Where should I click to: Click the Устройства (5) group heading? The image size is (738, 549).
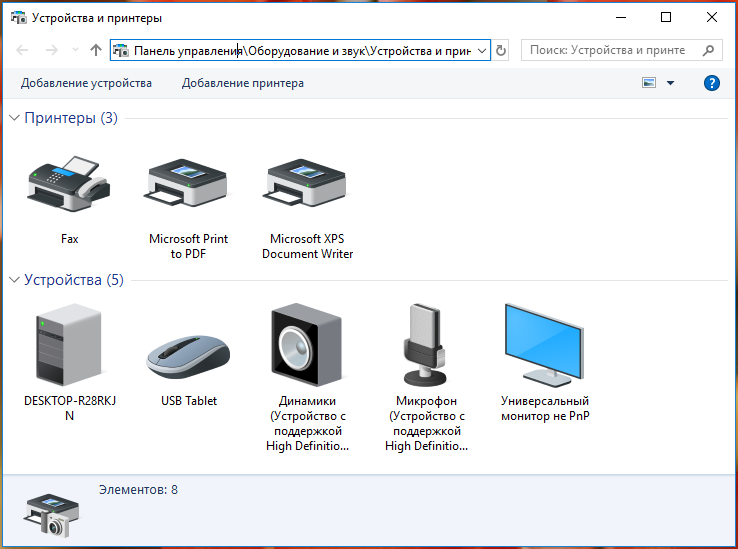pos(74,280)
